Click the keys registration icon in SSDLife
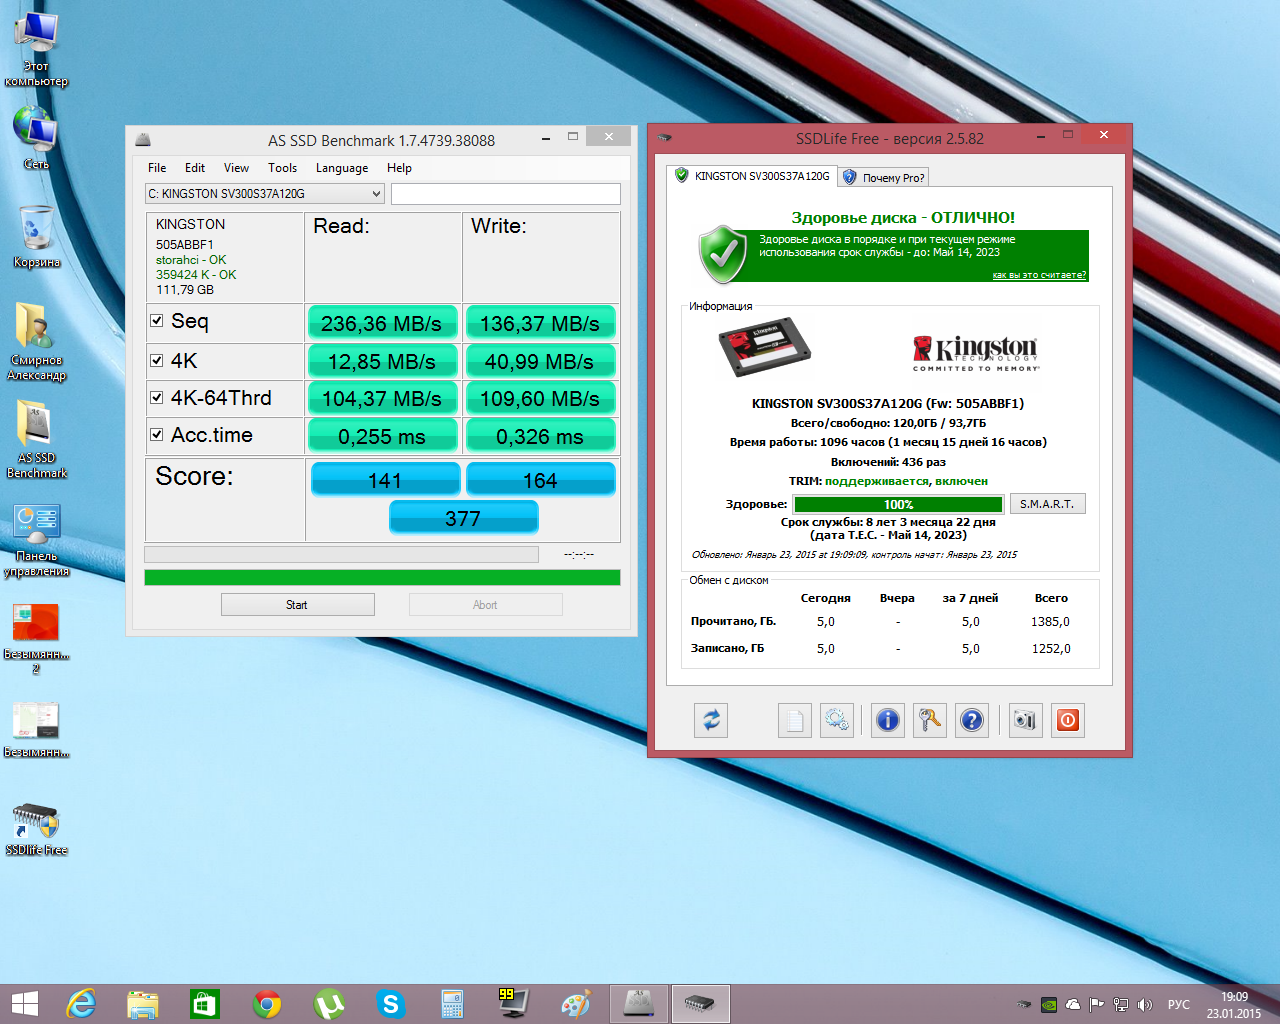This screenshot has width=1280, height=1024. 930,720
